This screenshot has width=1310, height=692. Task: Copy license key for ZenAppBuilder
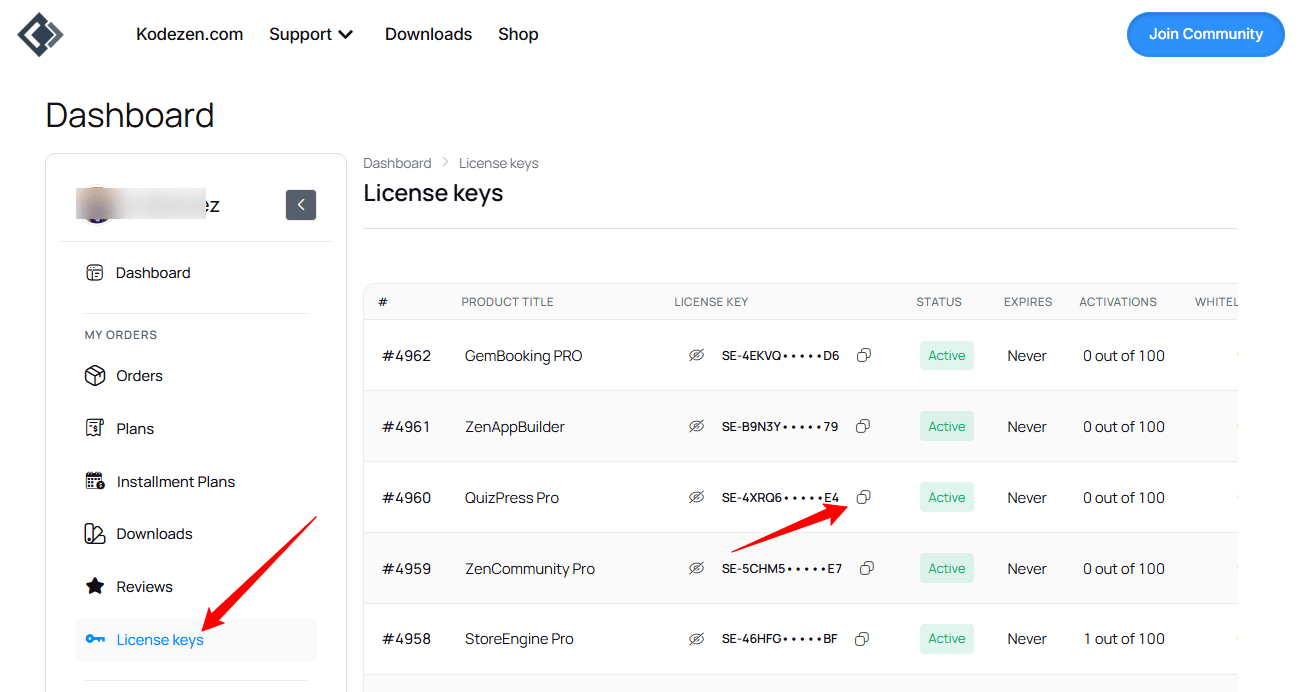click(x=863, y=426)
